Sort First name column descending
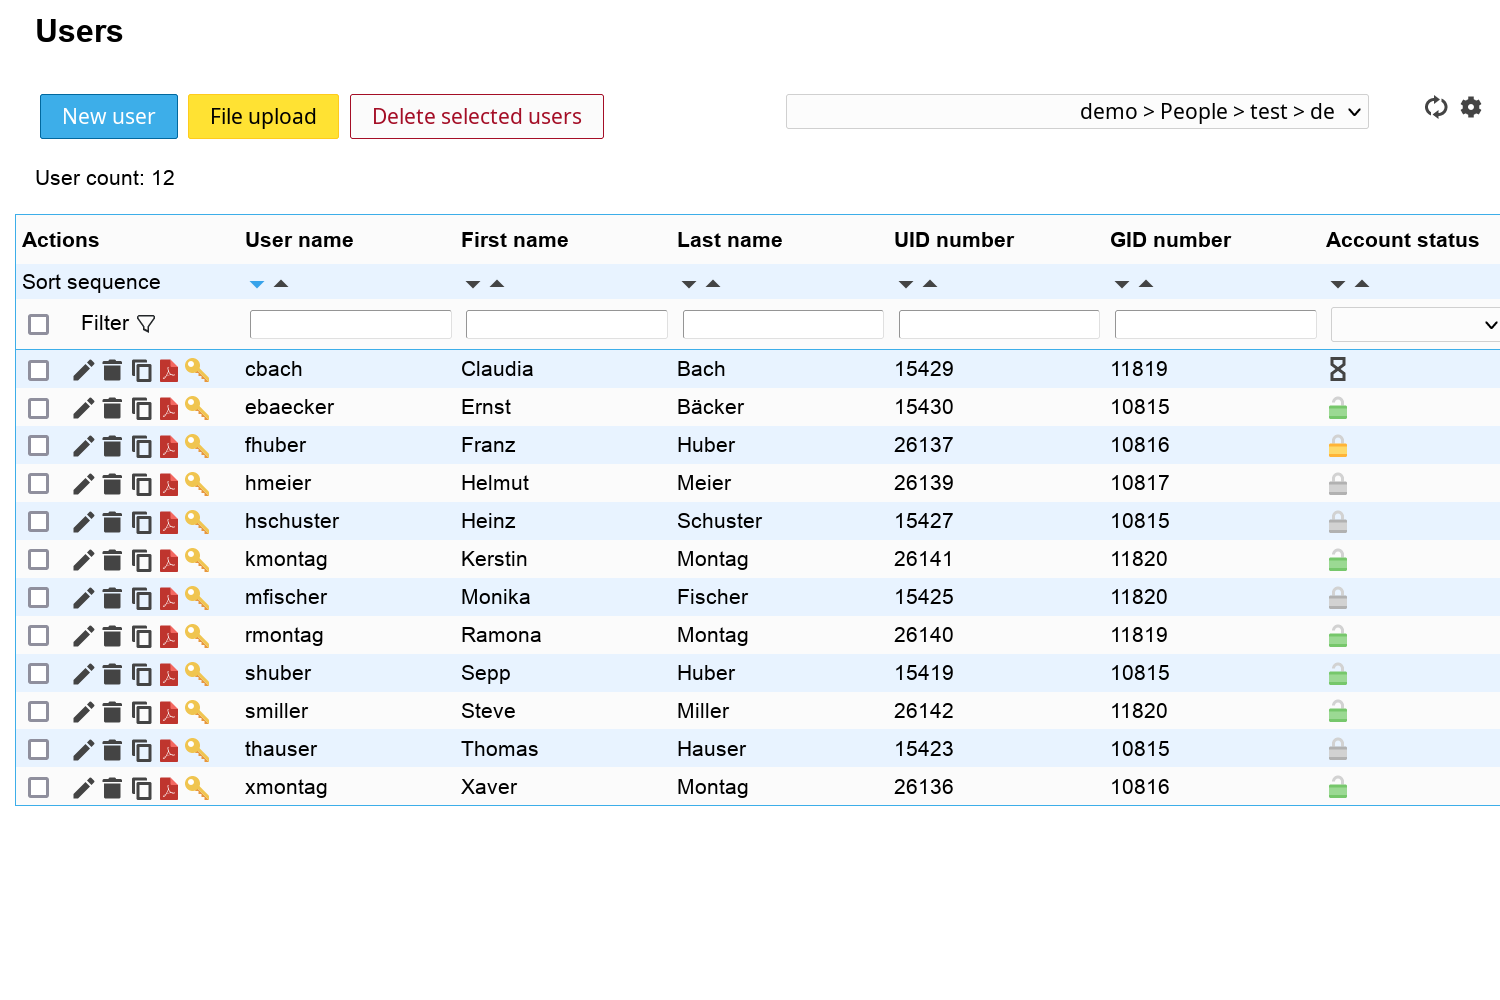 point(473,285)
